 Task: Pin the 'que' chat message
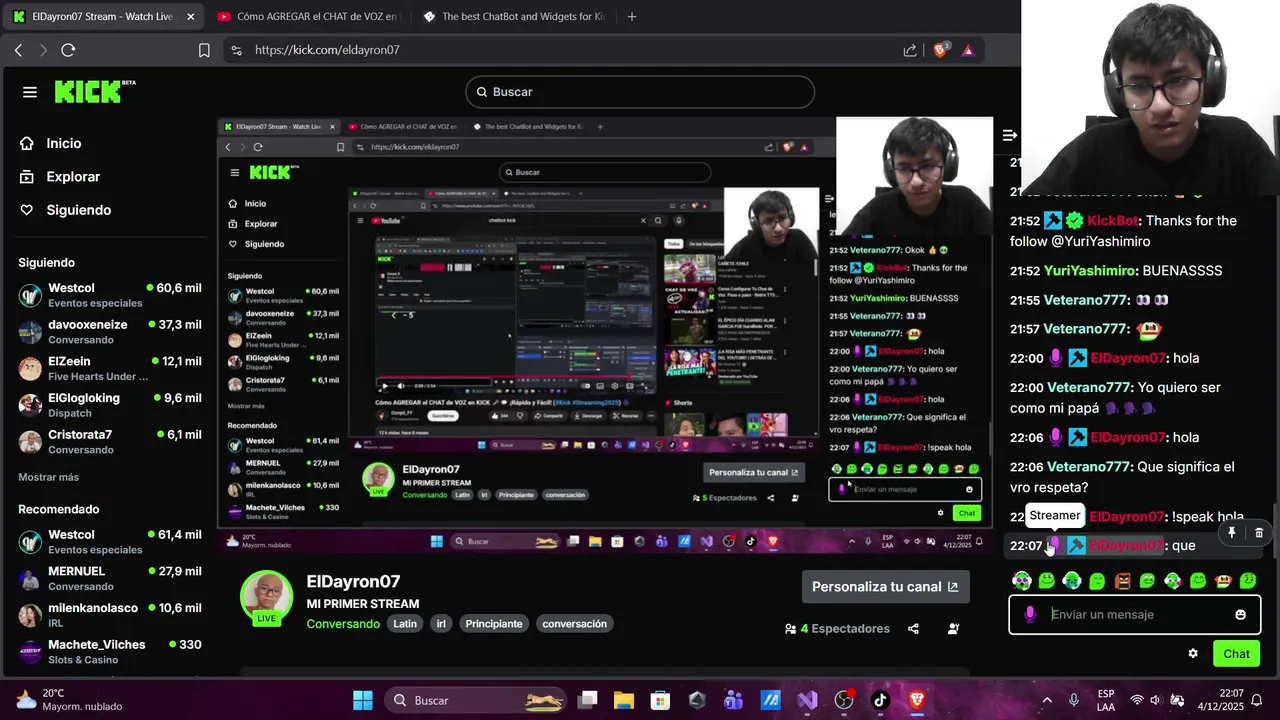[x=1232, y=533]
